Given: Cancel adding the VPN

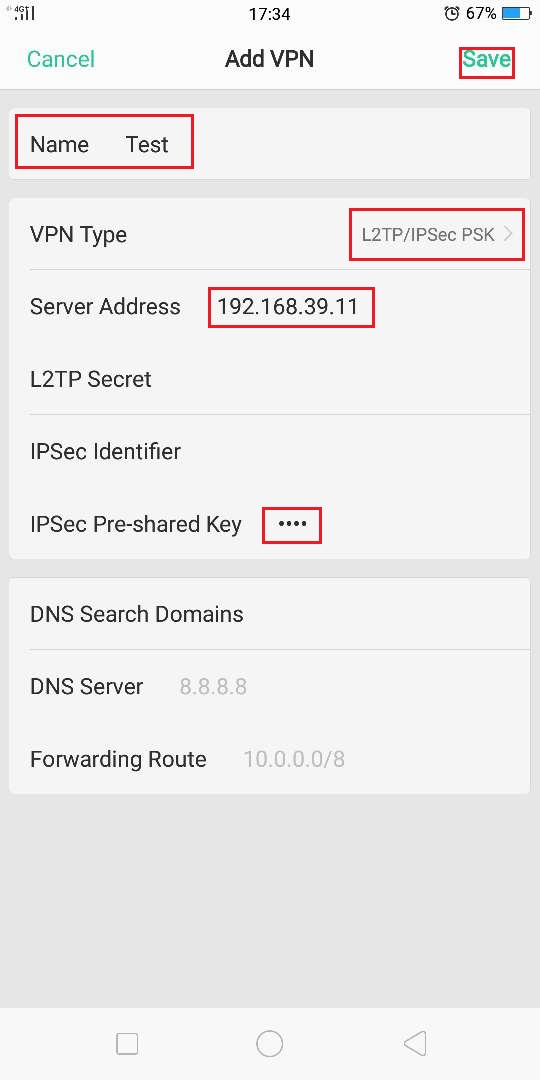Looking at the screenshot, I should tap(61, 59).
